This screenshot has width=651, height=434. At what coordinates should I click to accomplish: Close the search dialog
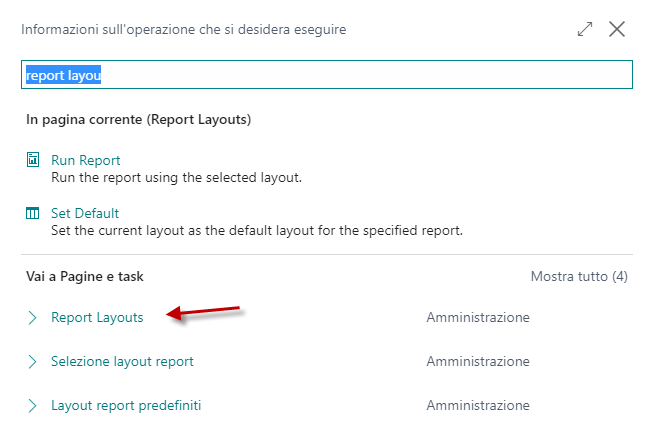pos(617,29)
